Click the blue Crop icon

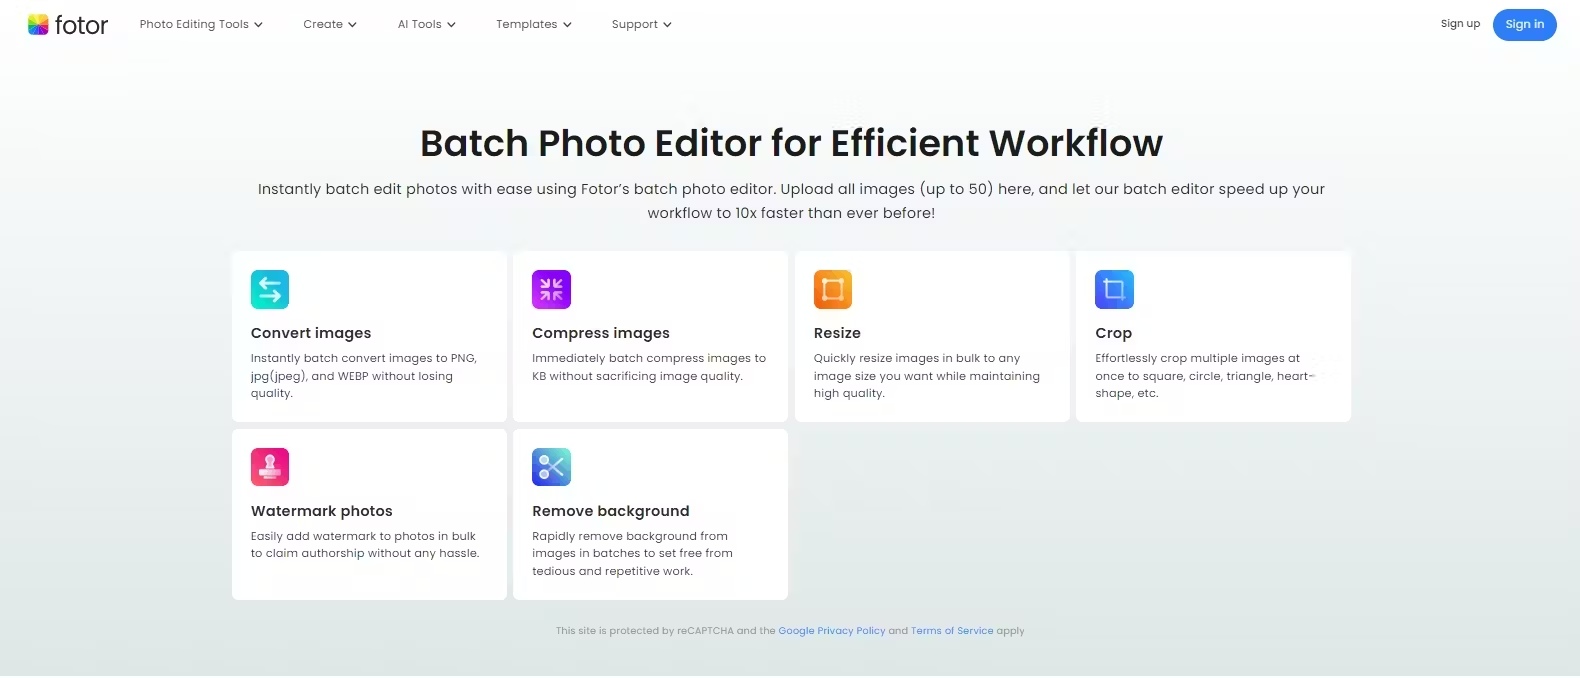point(1114,289)
